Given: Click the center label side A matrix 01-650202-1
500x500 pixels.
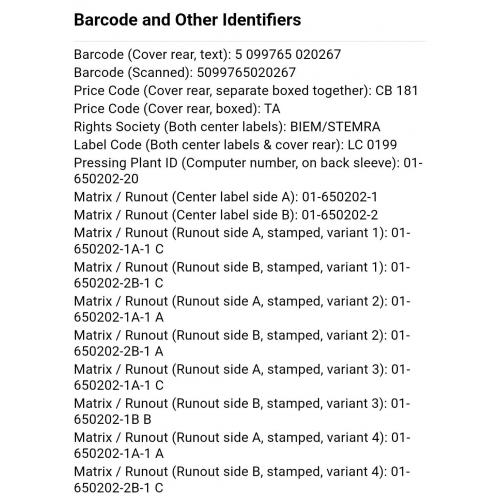Looking at the screenshot, I should point(340,197).
